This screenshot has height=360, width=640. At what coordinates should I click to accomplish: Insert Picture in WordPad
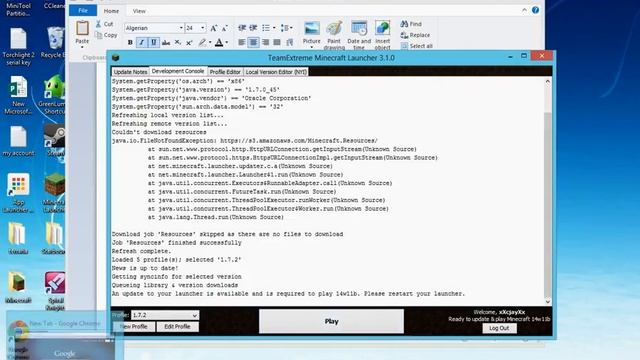[x=311, y=34]
